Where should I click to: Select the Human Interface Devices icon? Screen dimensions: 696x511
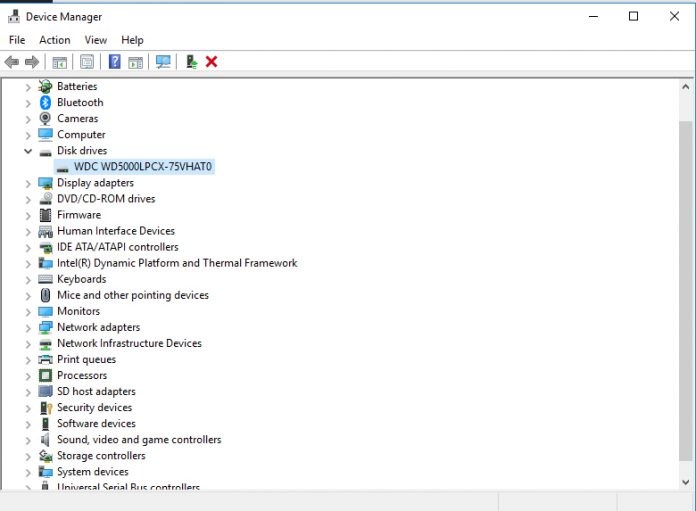coord(45,231)
